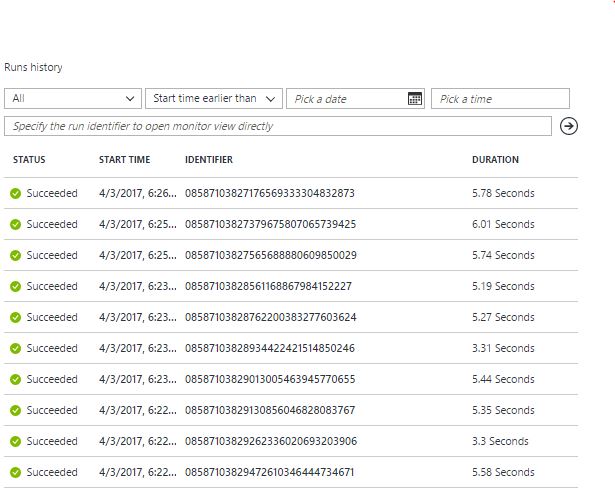Click green check icon of 3.3 Seconds run
Image resolution: width=615 pixels, height=491 pixels.
coord(15,441)
